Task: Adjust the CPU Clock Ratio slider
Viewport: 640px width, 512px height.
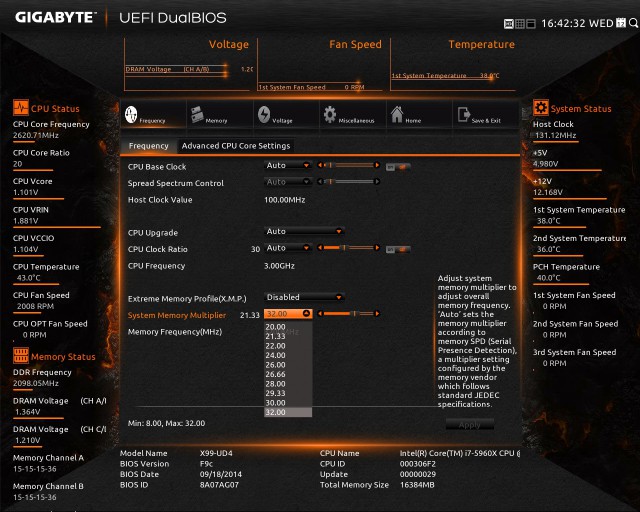Action: tap(349, 248)
